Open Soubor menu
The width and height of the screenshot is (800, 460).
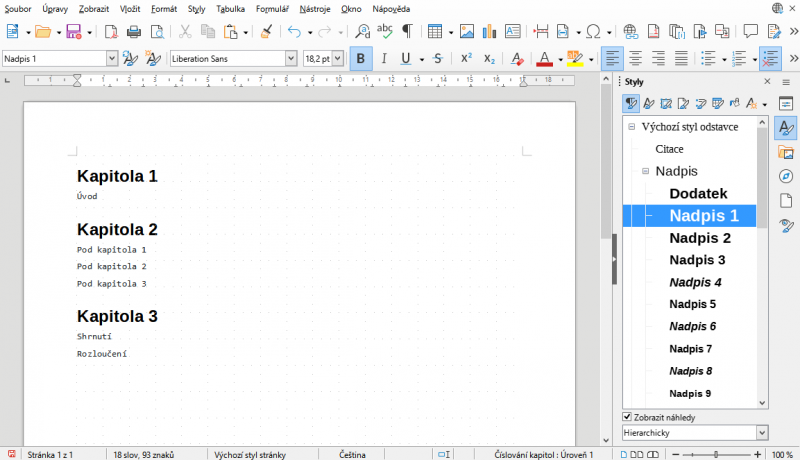18,9
